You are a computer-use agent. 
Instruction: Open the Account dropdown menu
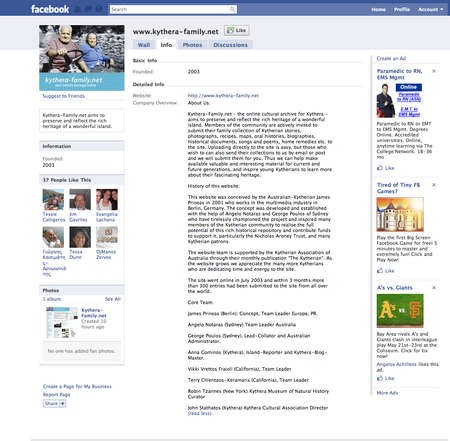click(x=431, y=9)
